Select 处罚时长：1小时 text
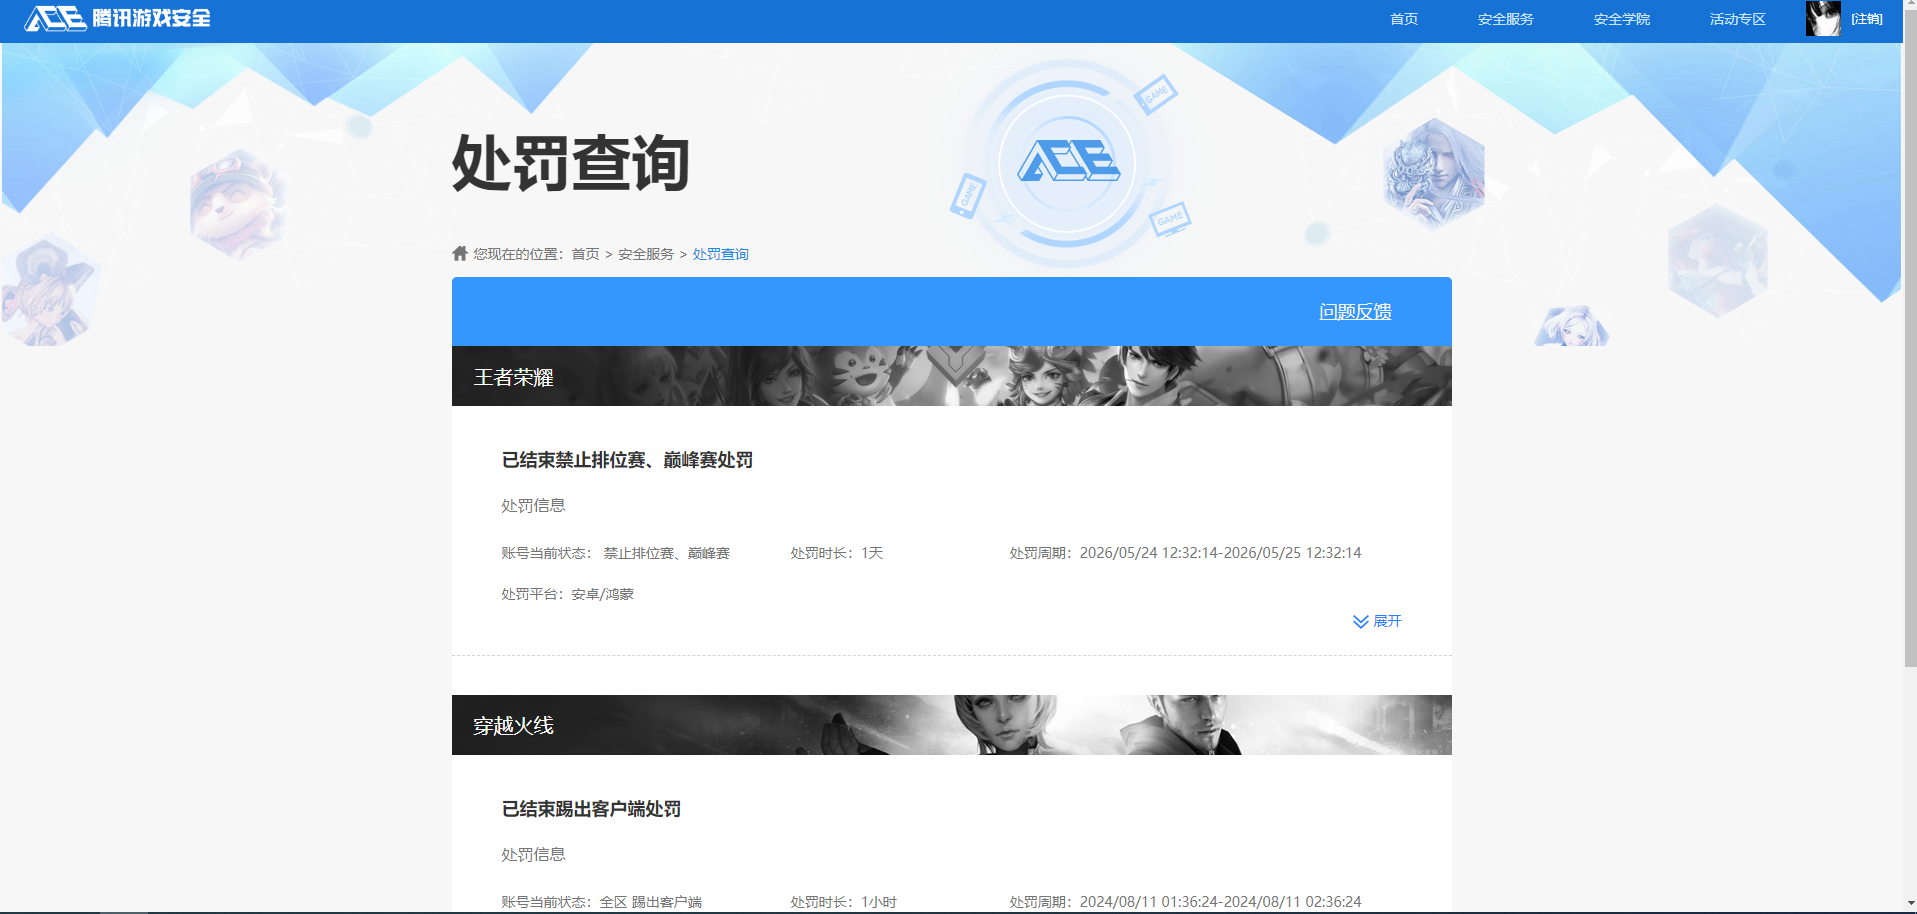Viewport: 1917px width, 914px height. [843, 902]
